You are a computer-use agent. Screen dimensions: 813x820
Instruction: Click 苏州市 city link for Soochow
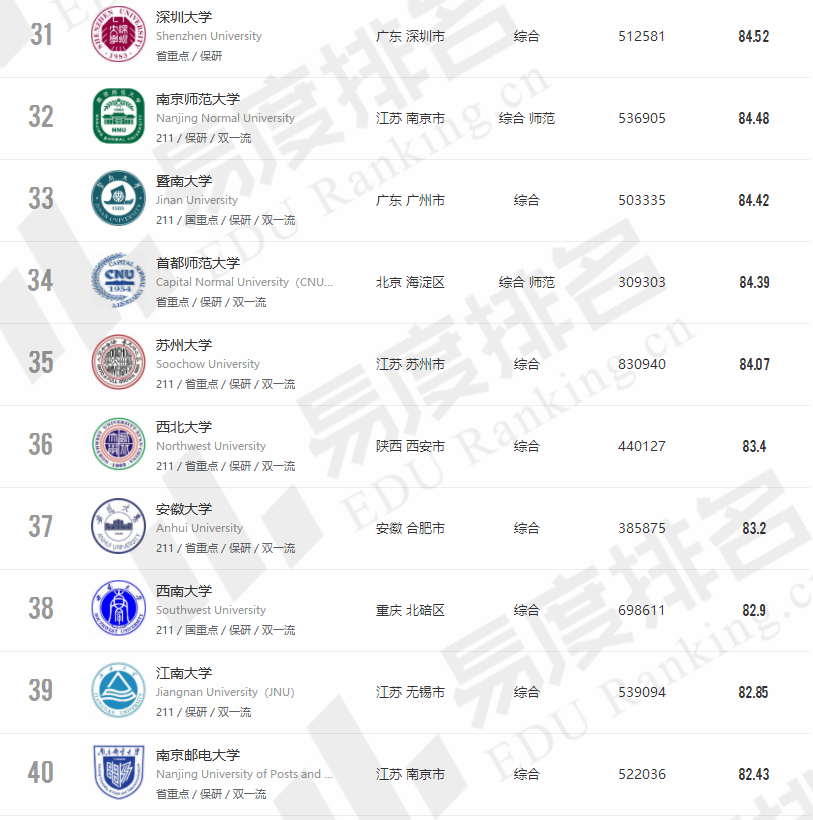click(x=426, y=364)
